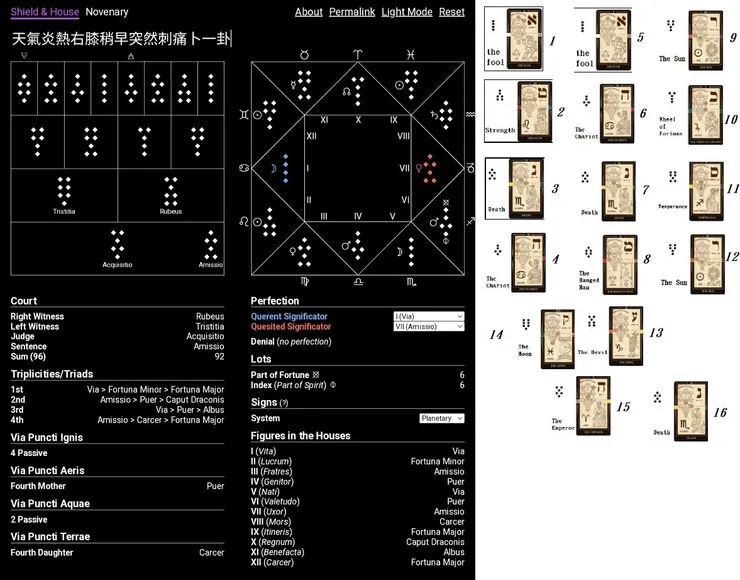Select tarot card 4 The Chariot
This screenshot has height=580, width=740.
(529, 262)
